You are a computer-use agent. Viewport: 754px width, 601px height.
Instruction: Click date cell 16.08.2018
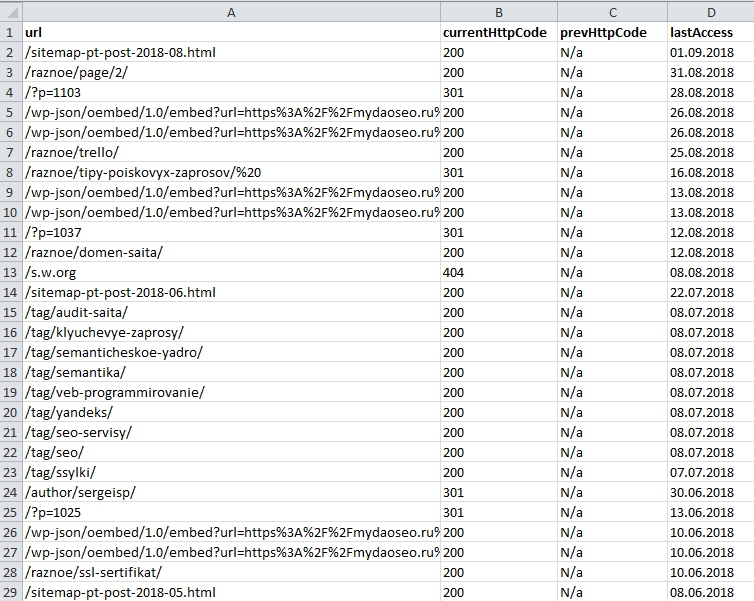point(711,173)
